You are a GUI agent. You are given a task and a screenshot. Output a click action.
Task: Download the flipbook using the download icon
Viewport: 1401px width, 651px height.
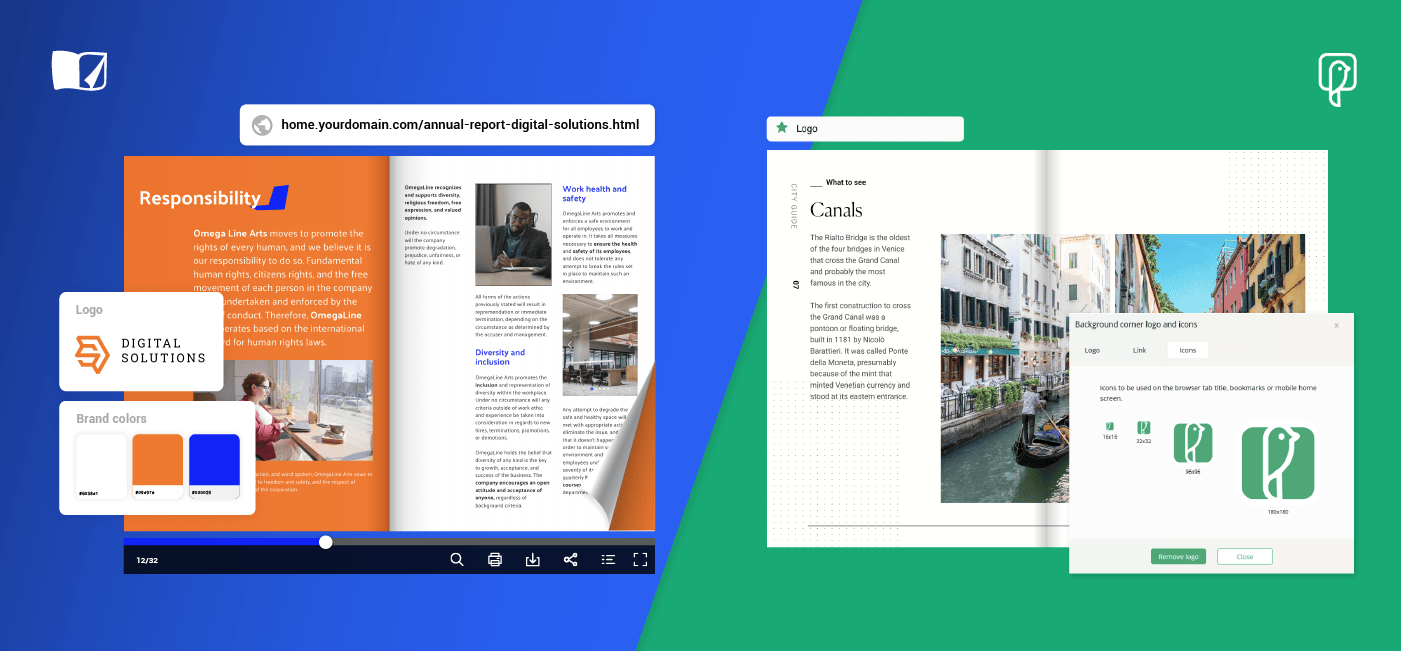(x=533, y=560)
